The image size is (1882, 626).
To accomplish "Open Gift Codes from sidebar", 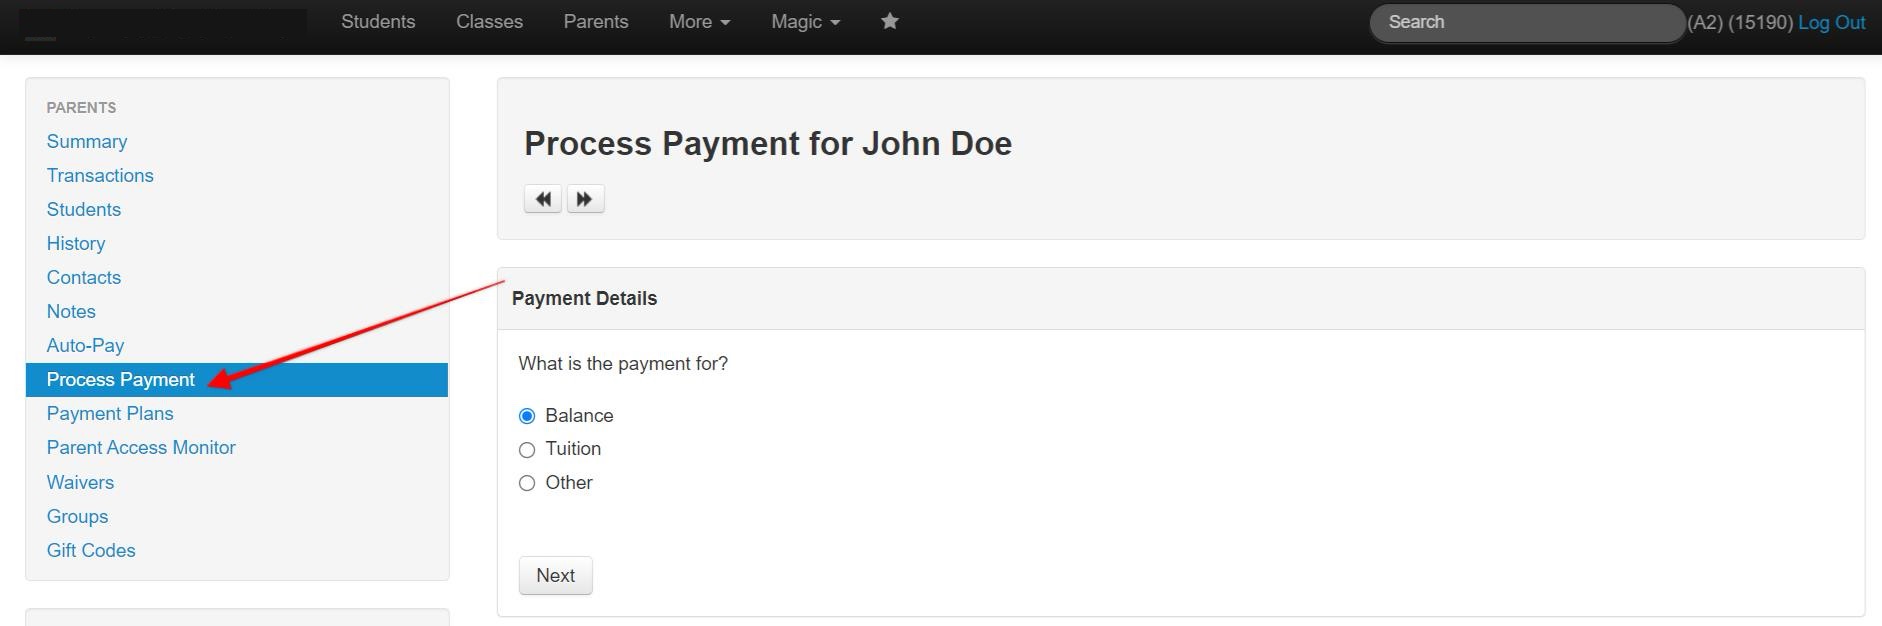I will [91, 551].
